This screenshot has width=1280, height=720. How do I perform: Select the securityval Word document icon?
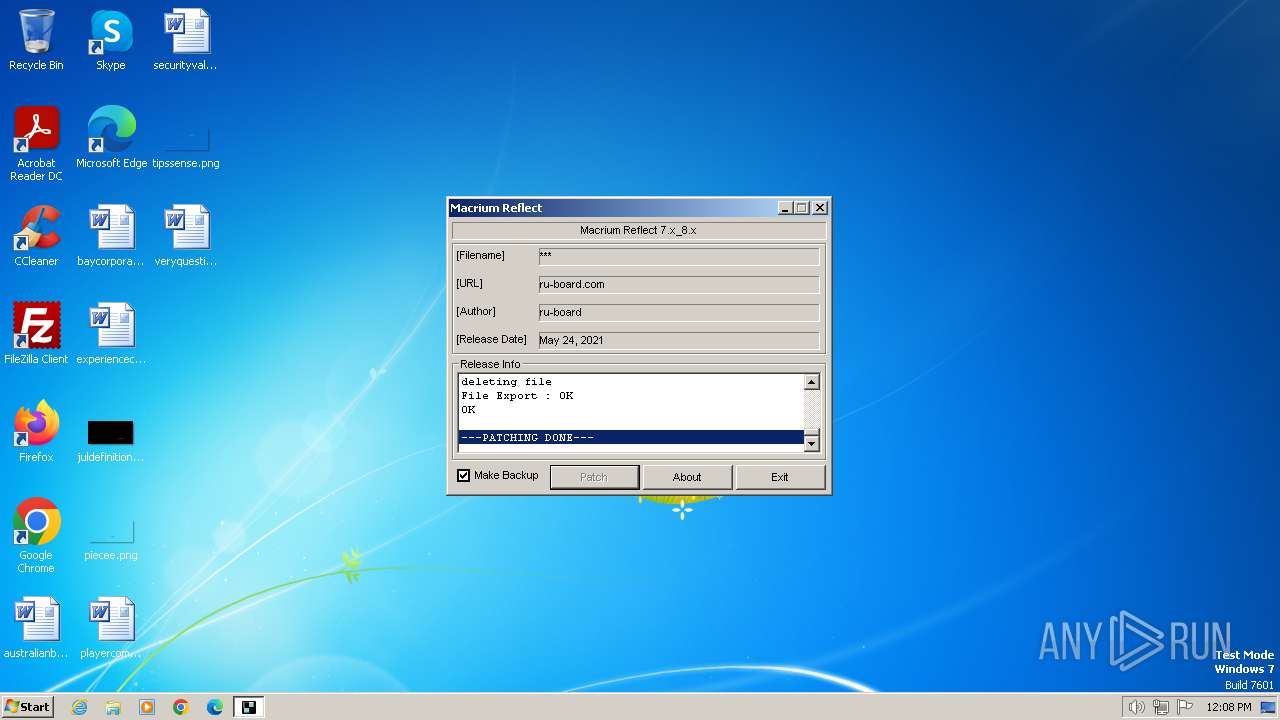[x=185, y=40]
